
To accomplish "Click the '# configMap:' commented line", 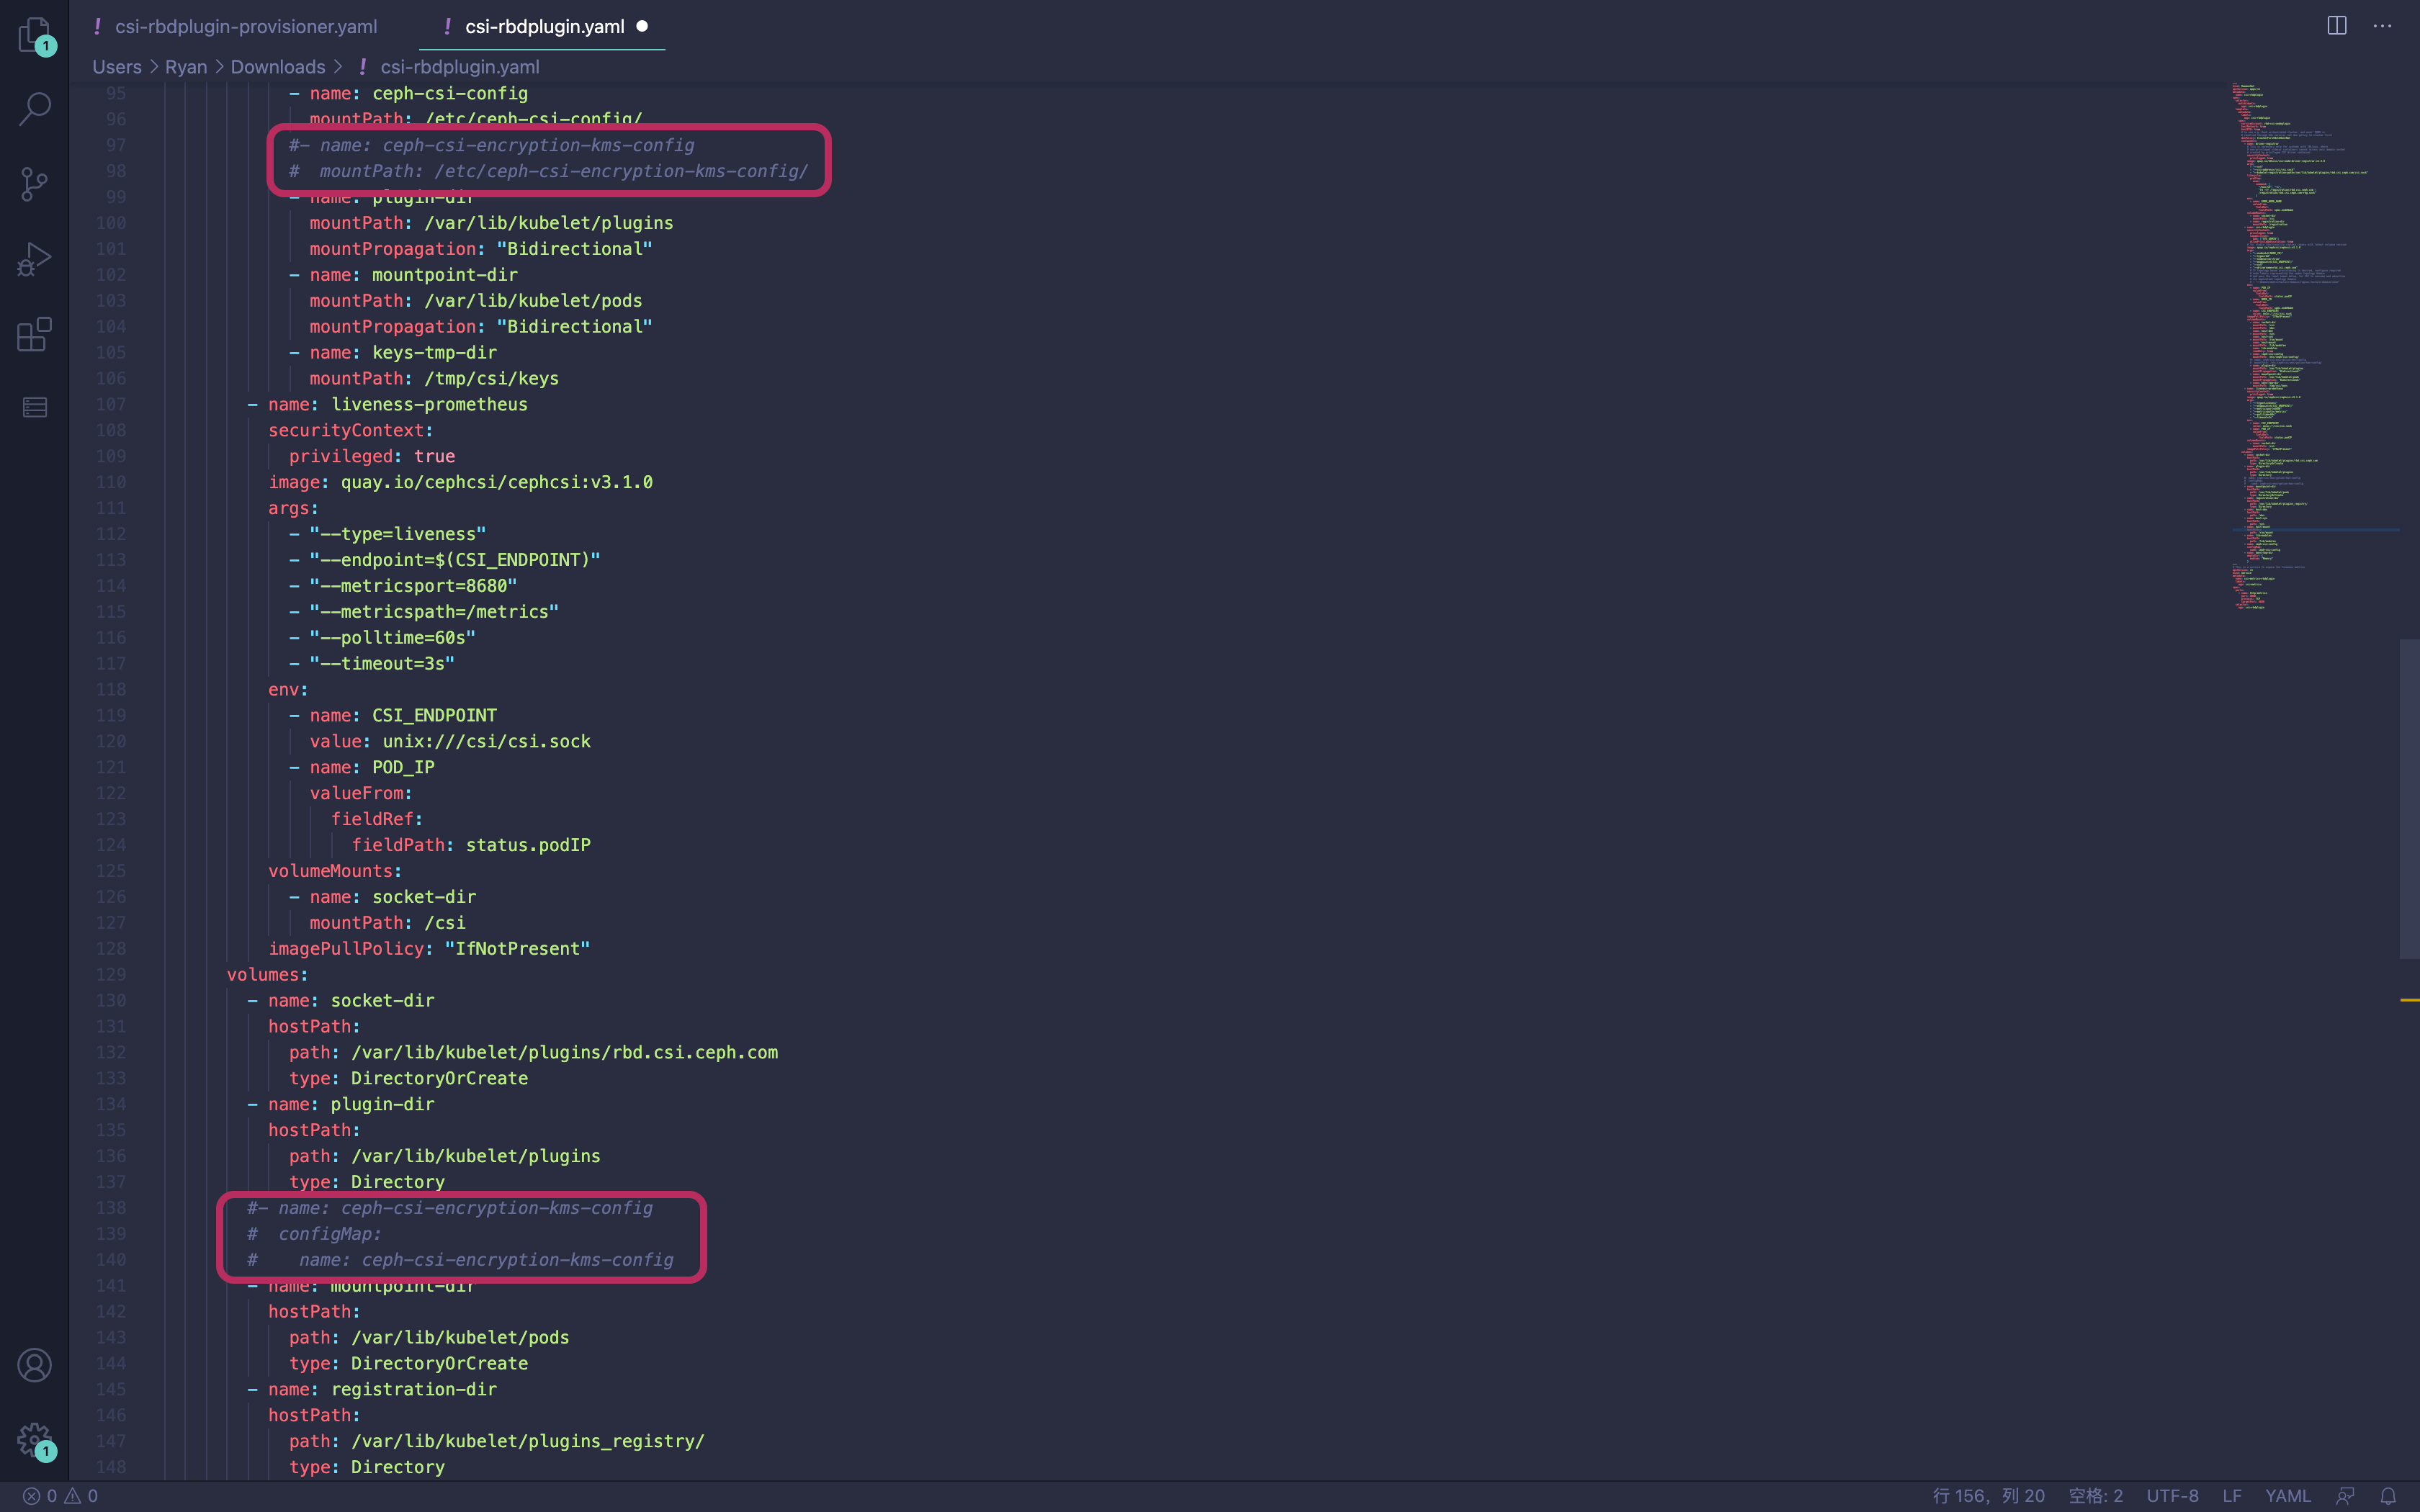I will [314, 1234].
